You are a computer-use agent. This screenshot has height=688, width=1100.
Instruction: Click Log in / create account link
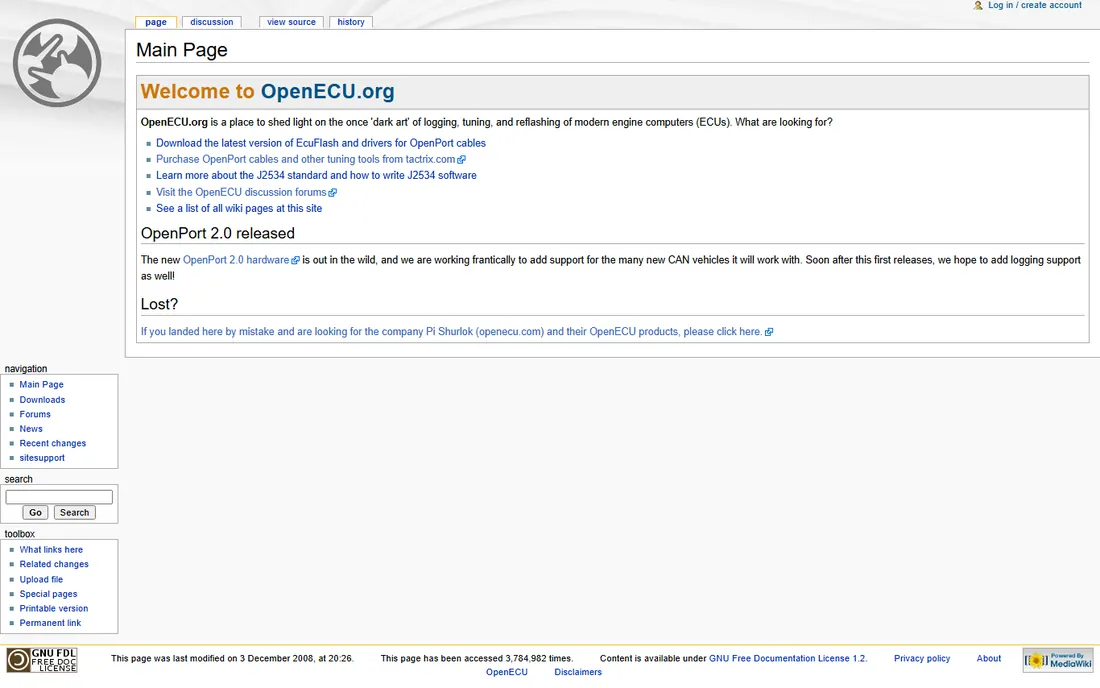(x=1035, y=5)
